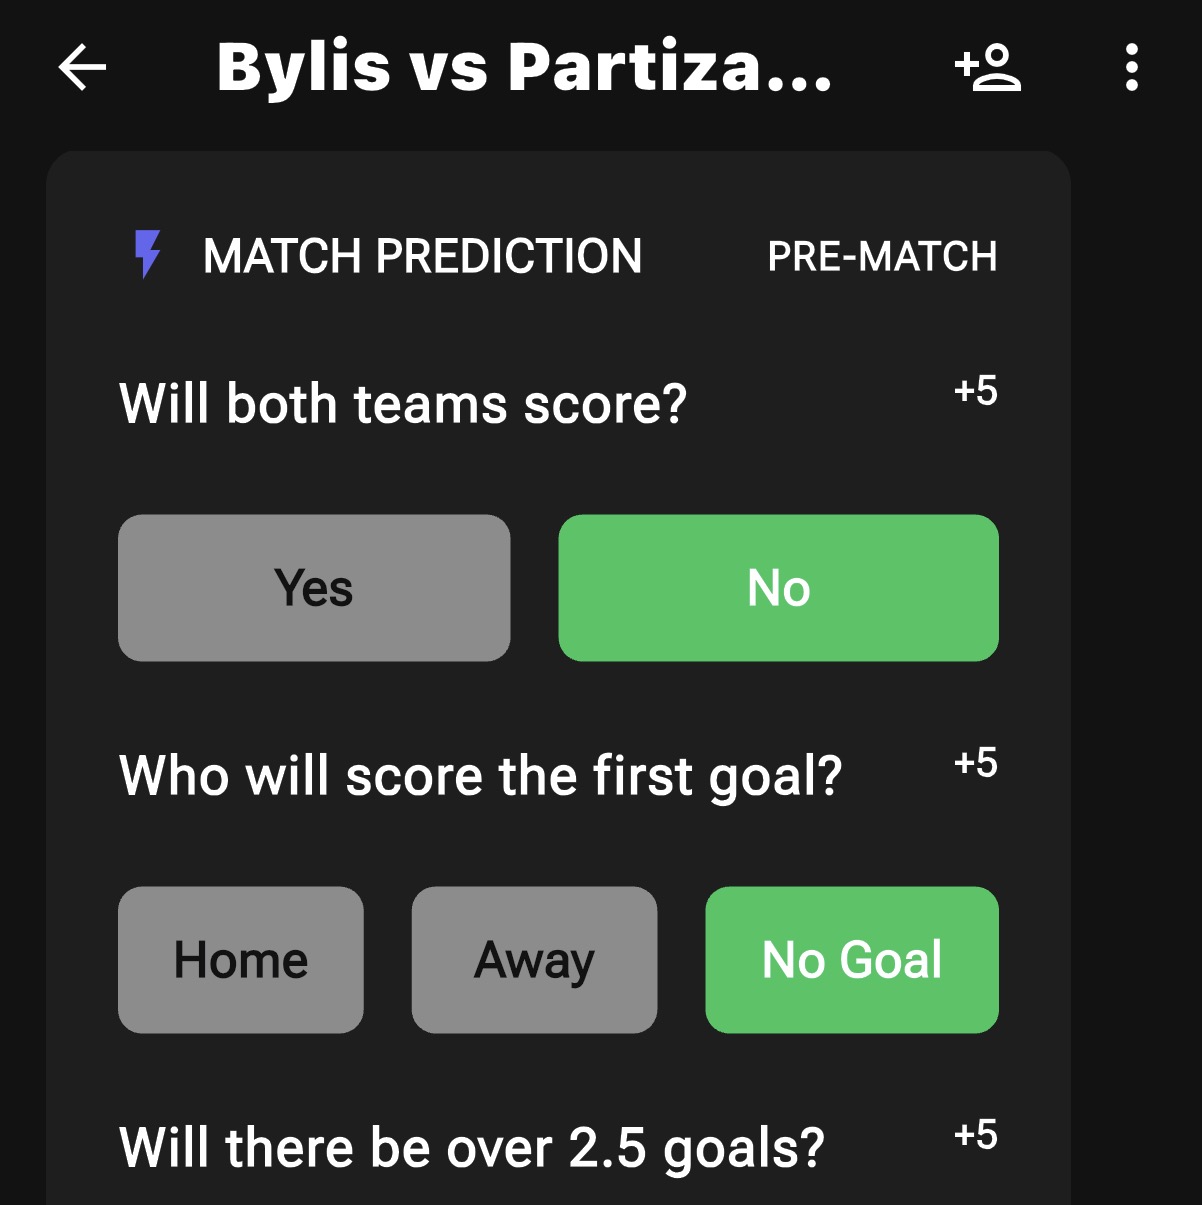Select No for both teams to score
This screenshot has height=1205, width=1202.
click(x=779, y=588)
